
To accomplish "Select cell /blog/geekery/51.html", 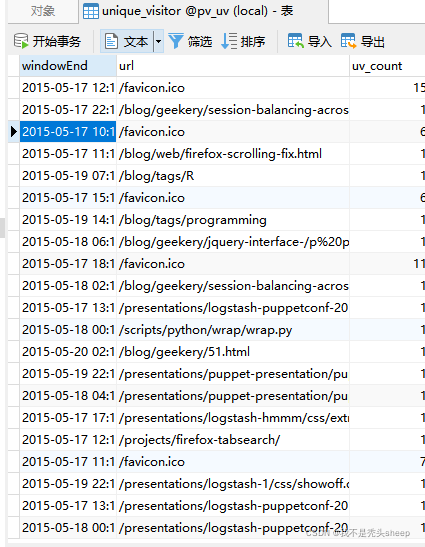I will coord(233,351).
